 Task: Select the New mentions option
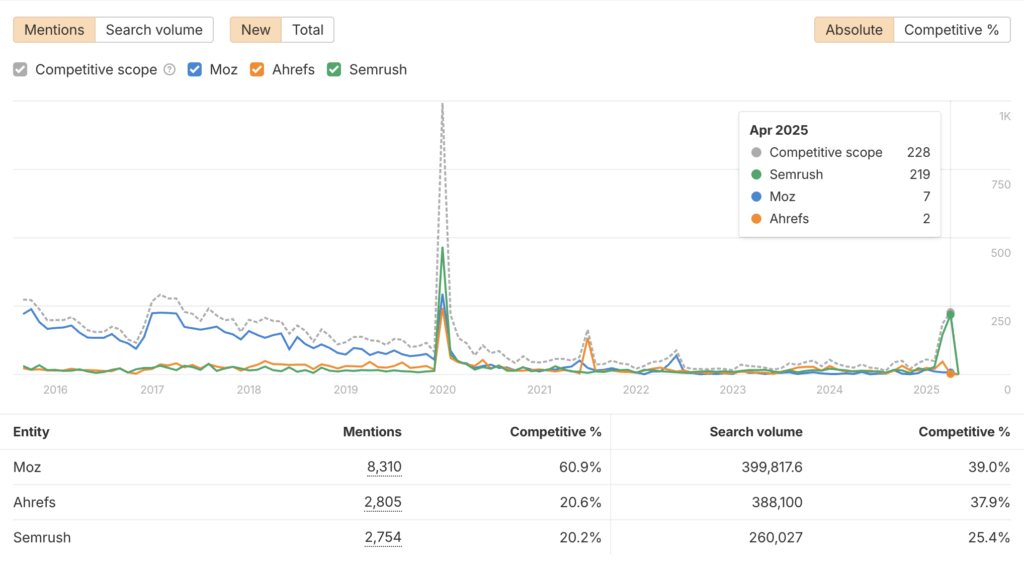pyautogui.click(x=255, y=30)
